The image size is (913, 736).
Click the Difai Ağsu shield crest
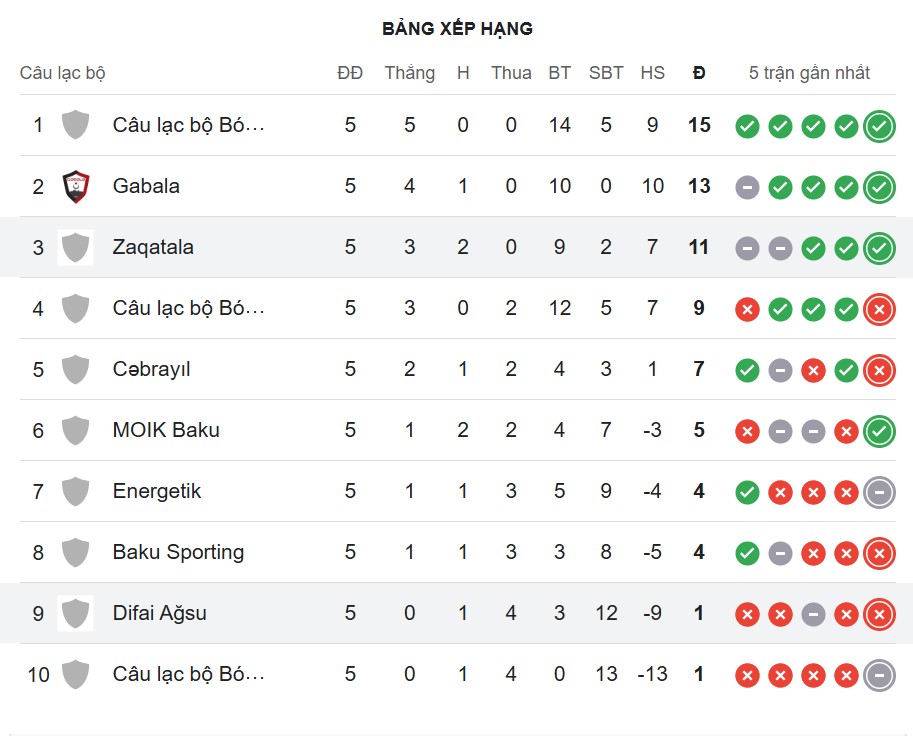click(x=76, y=613)
